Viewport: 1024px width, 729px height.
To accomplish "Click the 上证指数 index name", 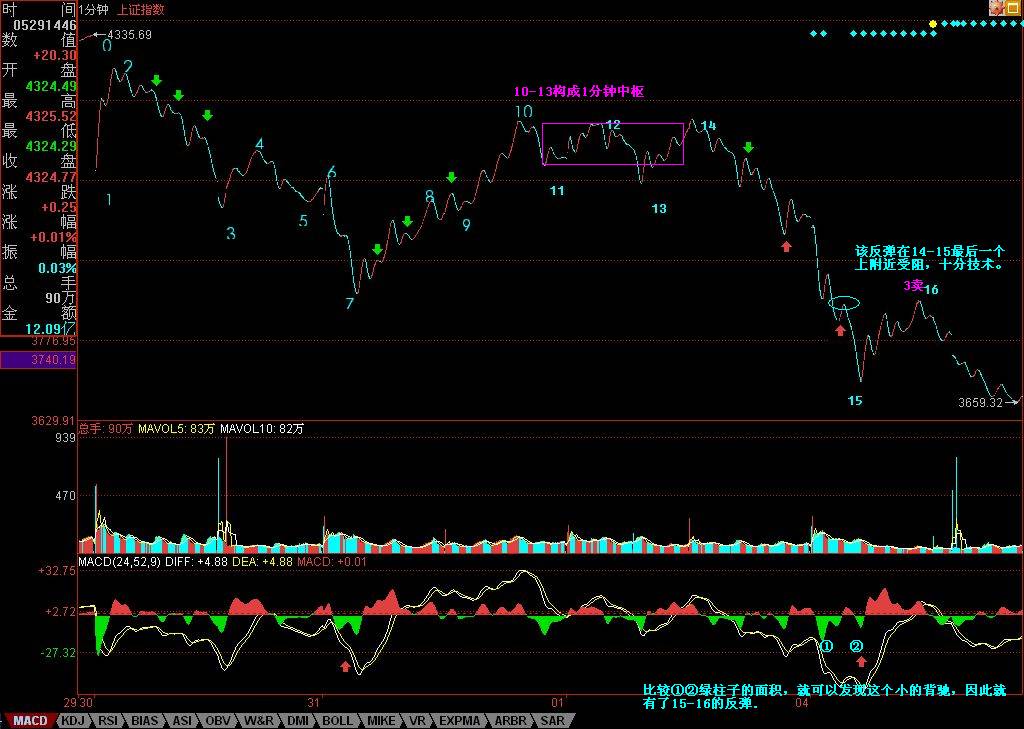I will click(141, 9).
